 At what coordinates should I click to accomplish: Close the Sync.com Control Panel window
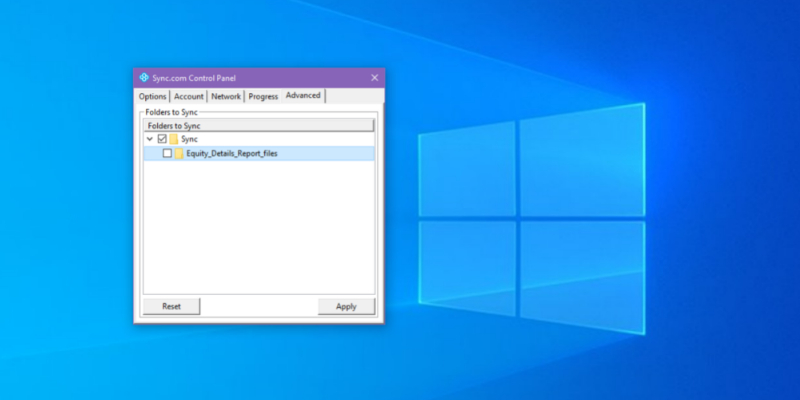pyautogui.click(x=374, y=78)
